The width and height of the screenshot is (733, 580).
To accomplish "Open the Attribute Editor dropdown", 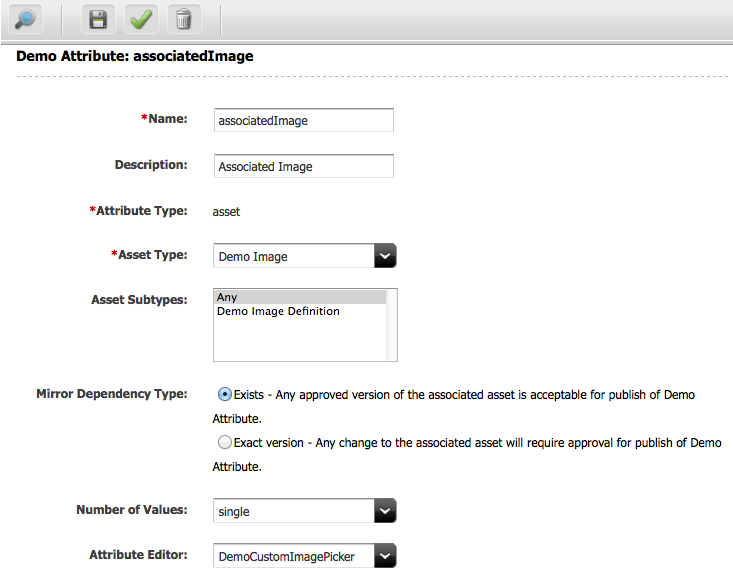I will click(x=305, y=556).
